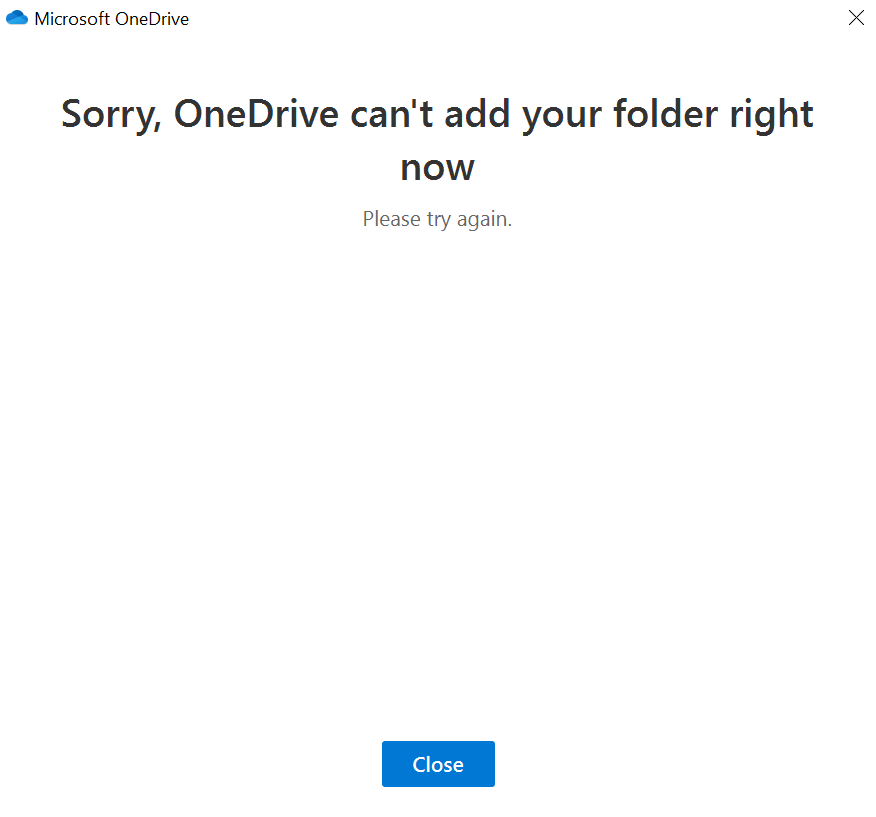Click the OneDrive cloud icon in title bar
The height and width of the screenshot is (817, 876).
click(x=17, y=18)
